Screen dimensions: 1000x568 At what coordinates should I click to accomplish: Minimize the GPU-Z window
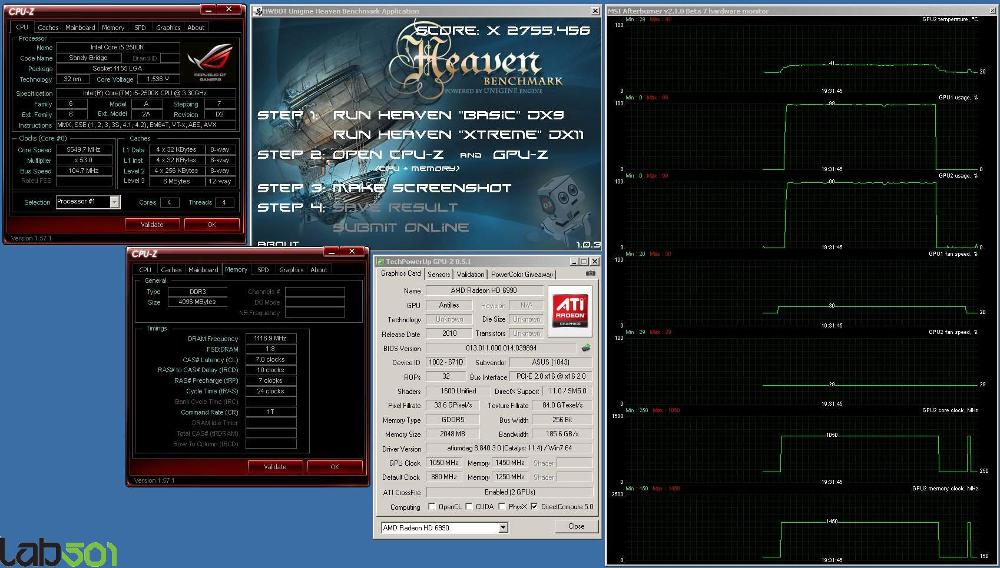coord(574,261)
